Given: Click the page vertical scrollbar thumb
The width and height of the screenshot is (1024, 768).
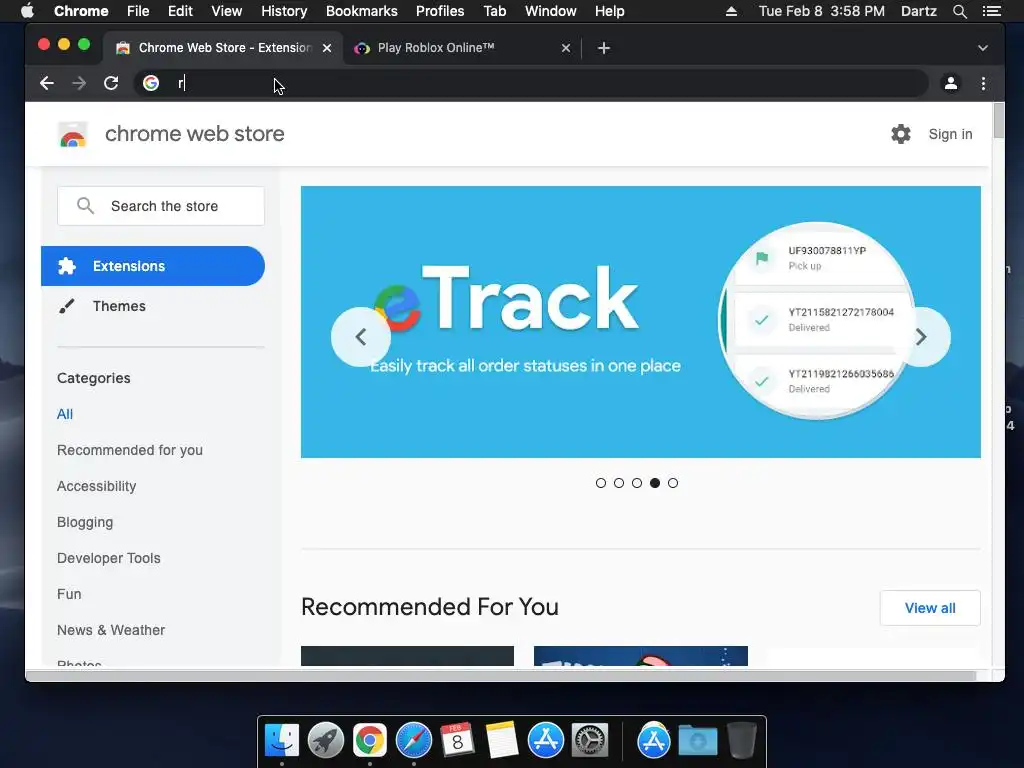Looking at the screenshot, I should (x=998, y=120).
